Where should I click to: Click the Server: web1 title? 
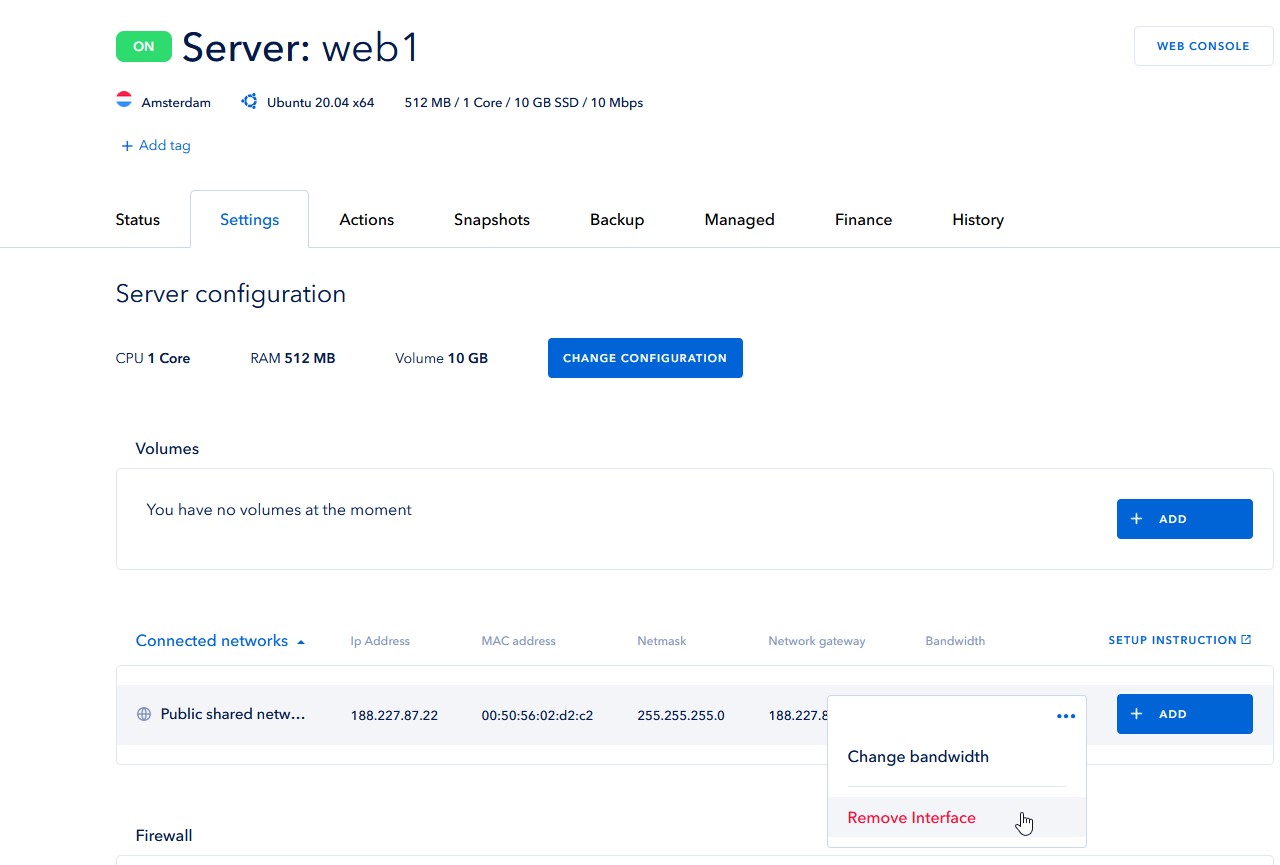coord(300,47)
